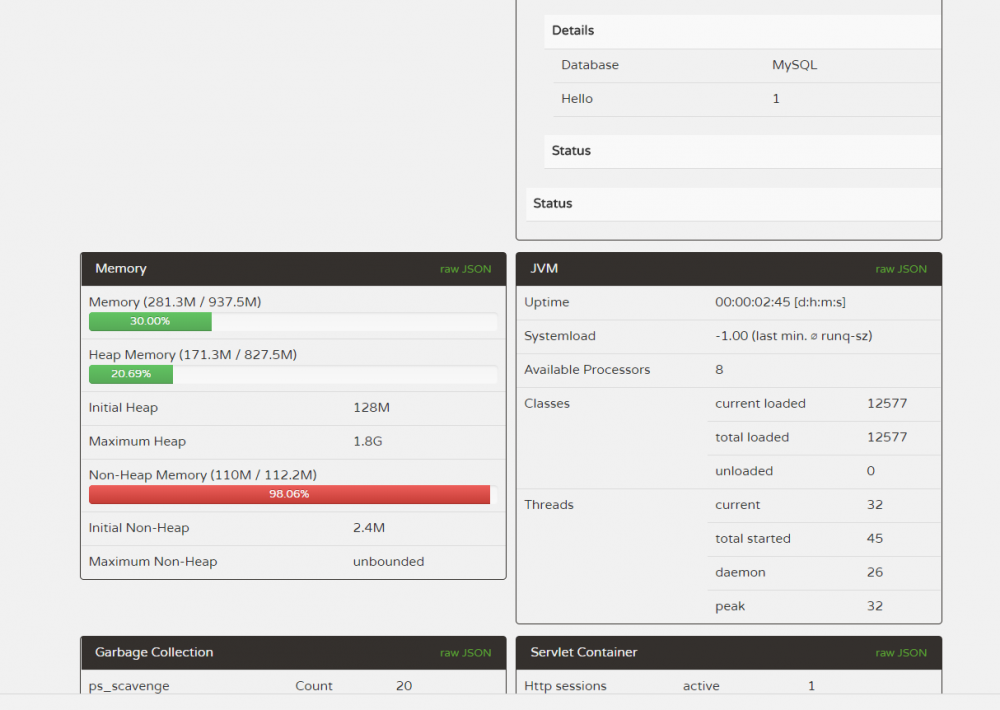
Task: Select the Details section header
Action: tap(572, 31)
